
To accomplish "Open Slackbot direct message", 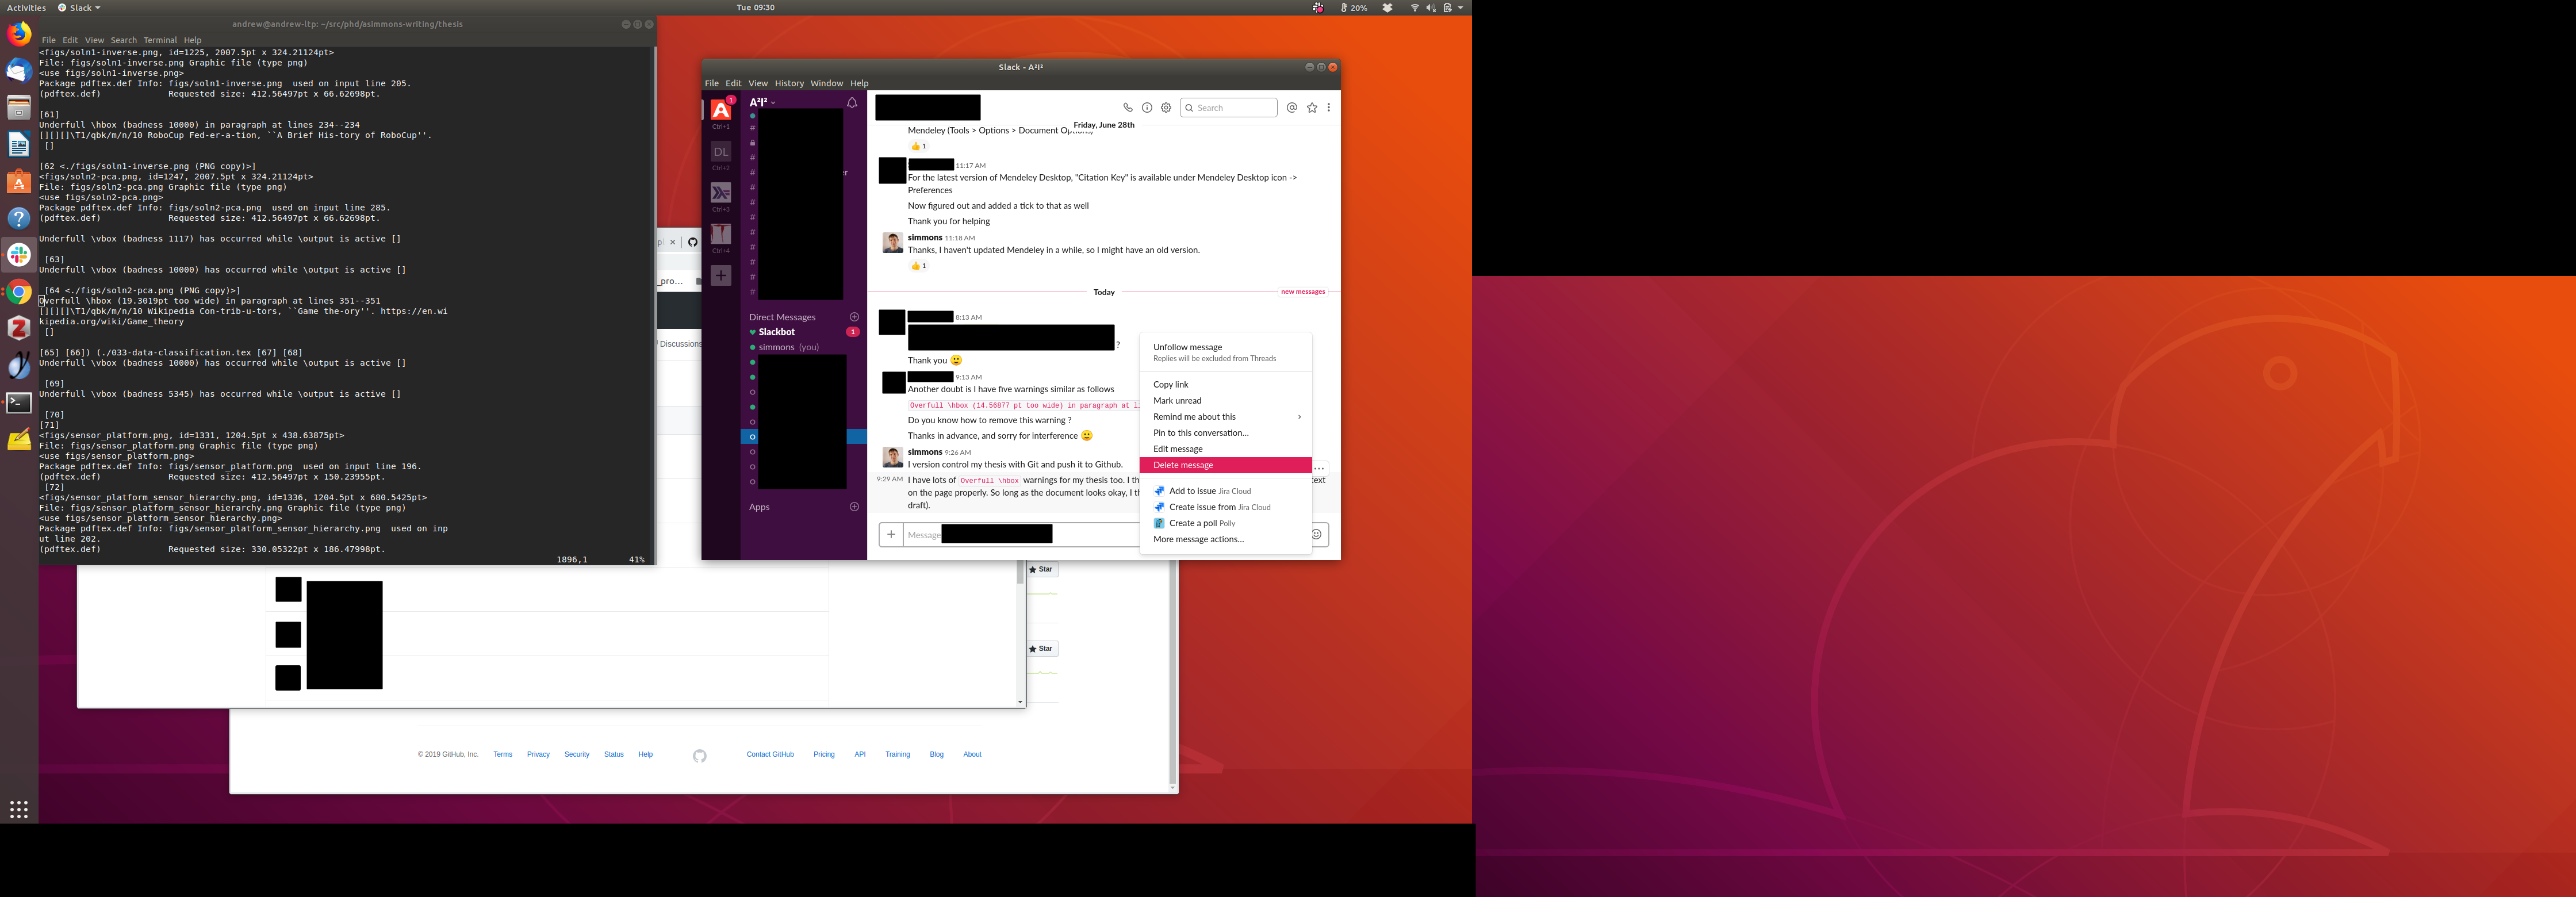I will [x=776, y=332].
